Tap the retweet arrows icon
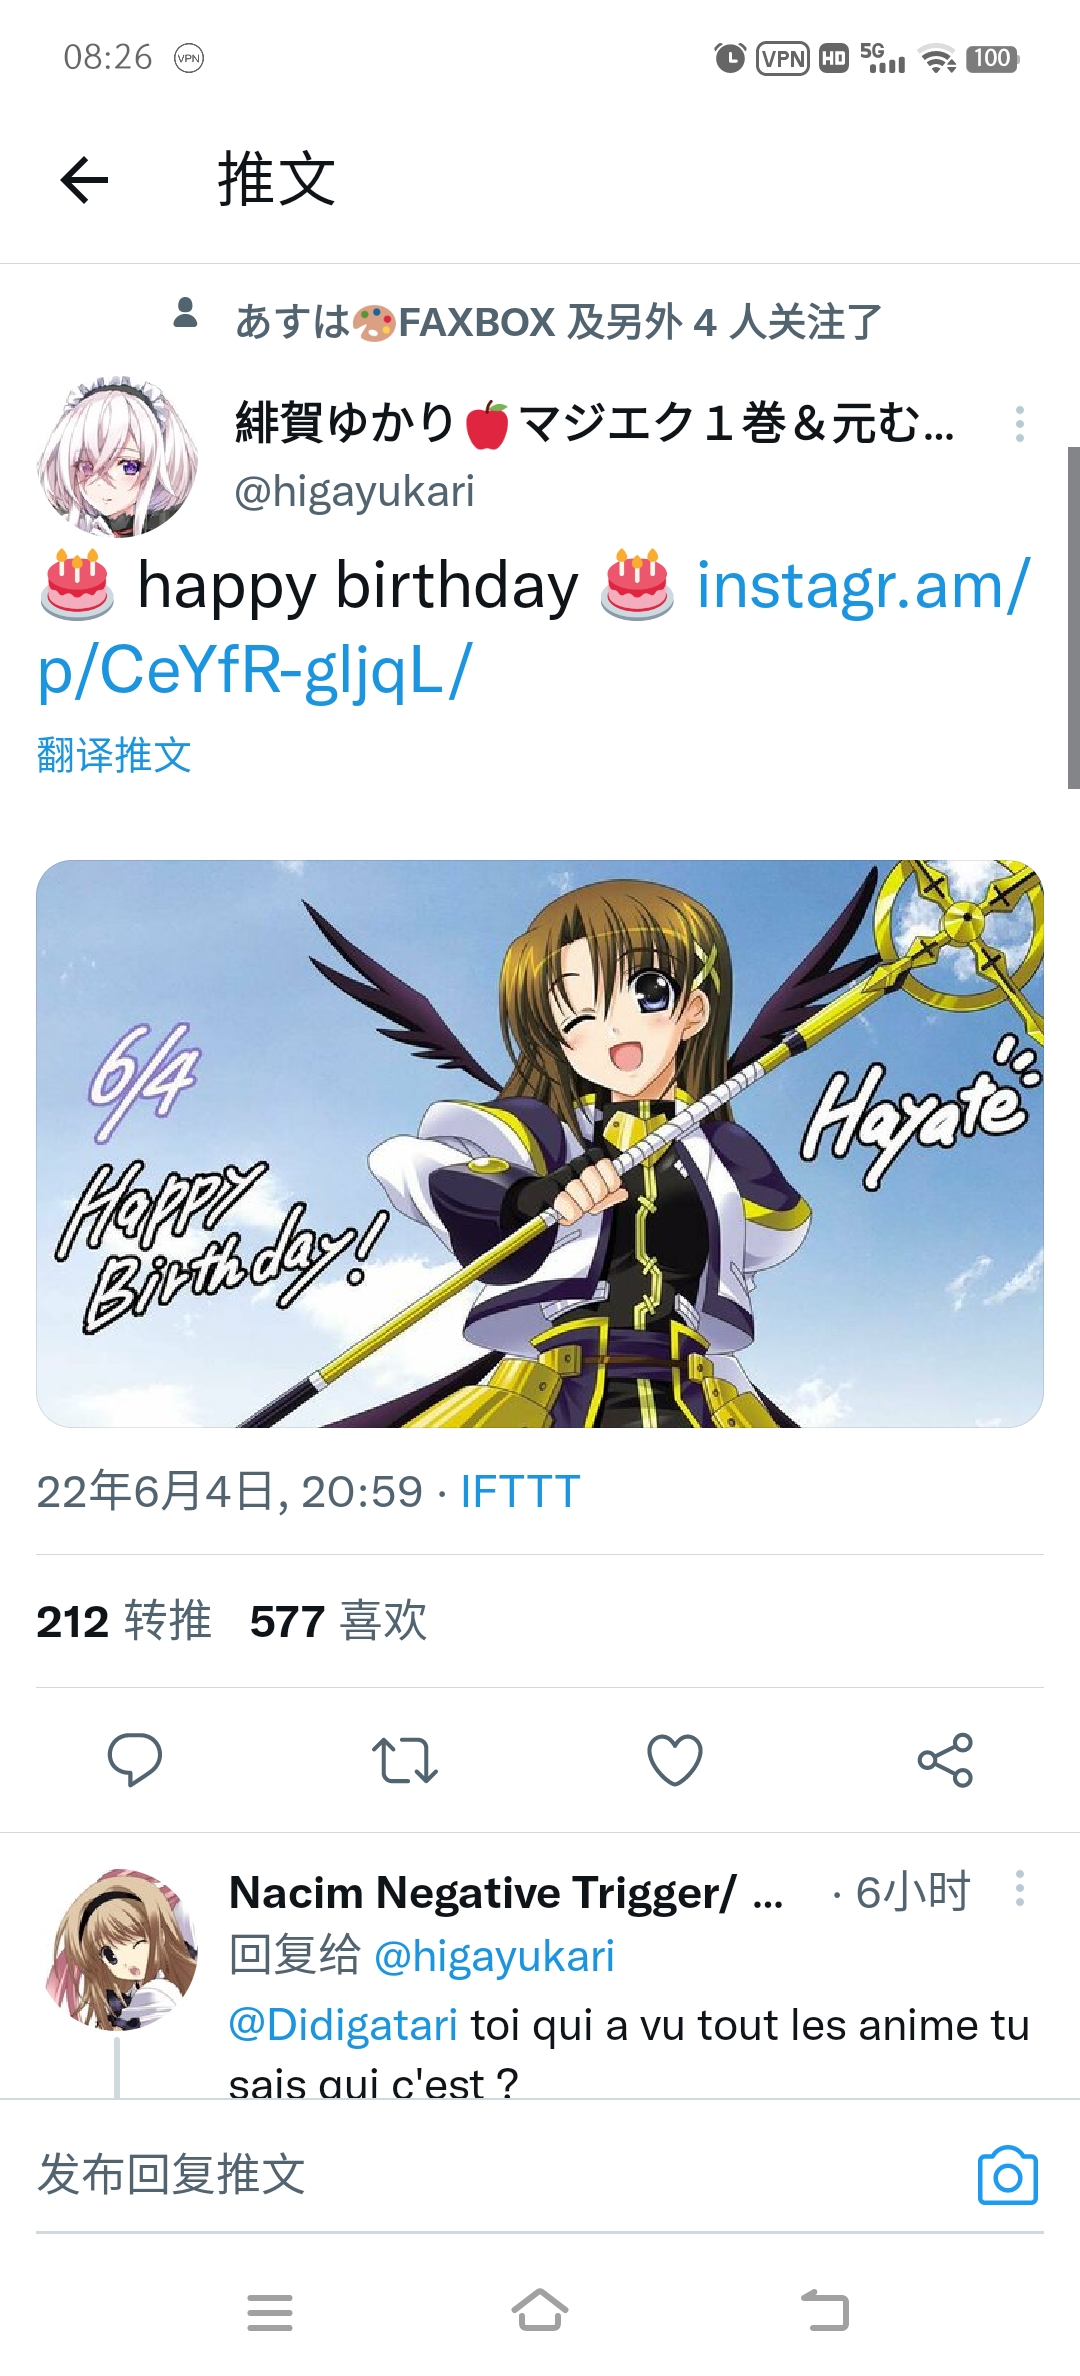 point(405,1760)
